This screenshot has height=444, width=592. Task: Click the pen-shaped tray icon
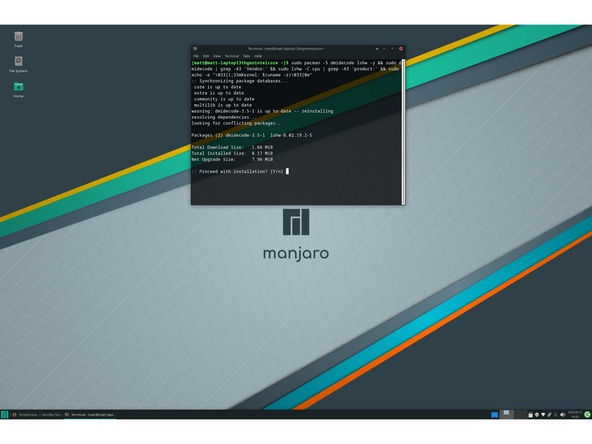pos(549,415)
